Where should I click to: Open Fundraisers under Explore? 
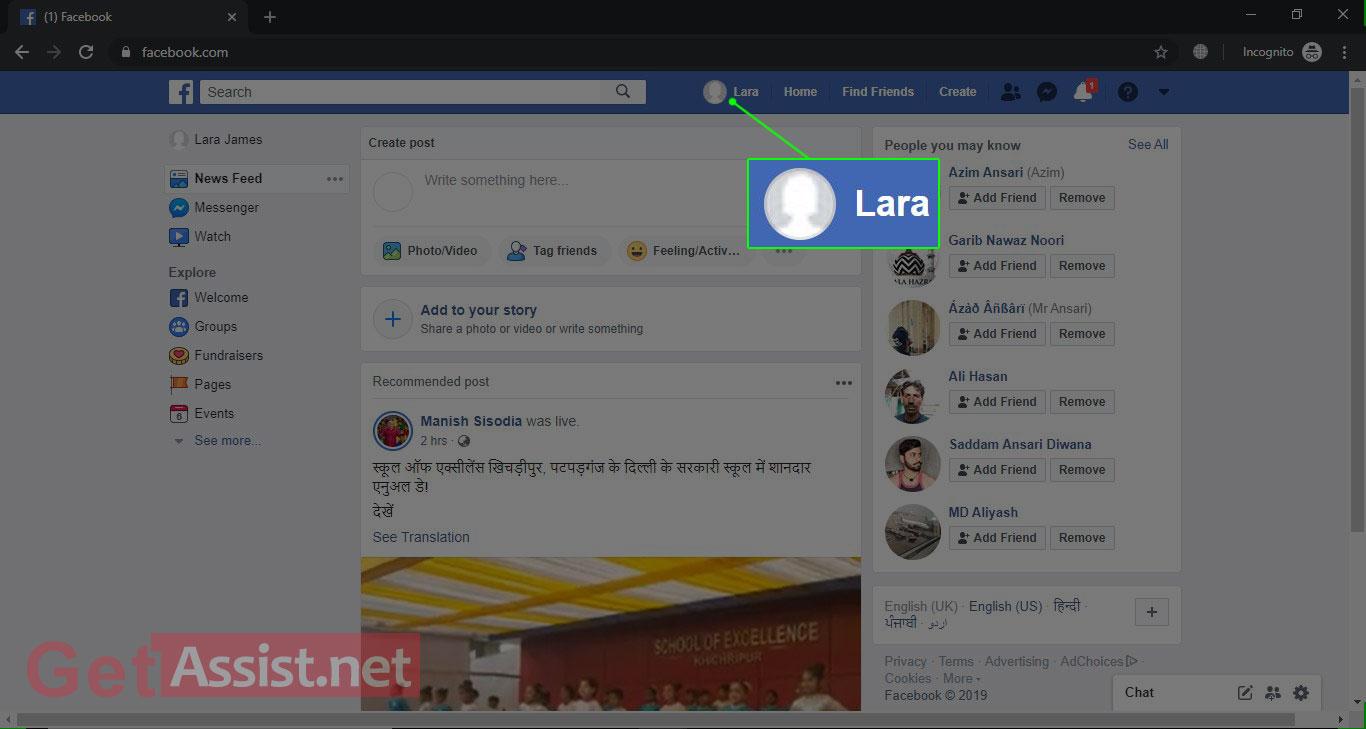pos(216,356)
